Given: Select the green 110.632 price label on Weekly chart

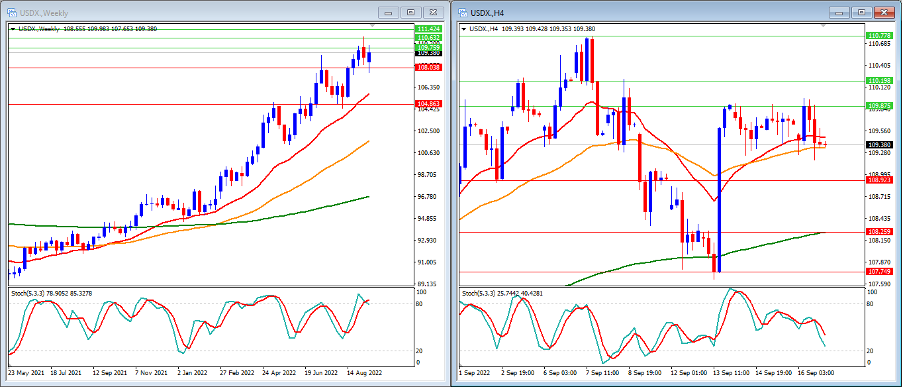Looking at the screenshot, I should coord(428,38).
